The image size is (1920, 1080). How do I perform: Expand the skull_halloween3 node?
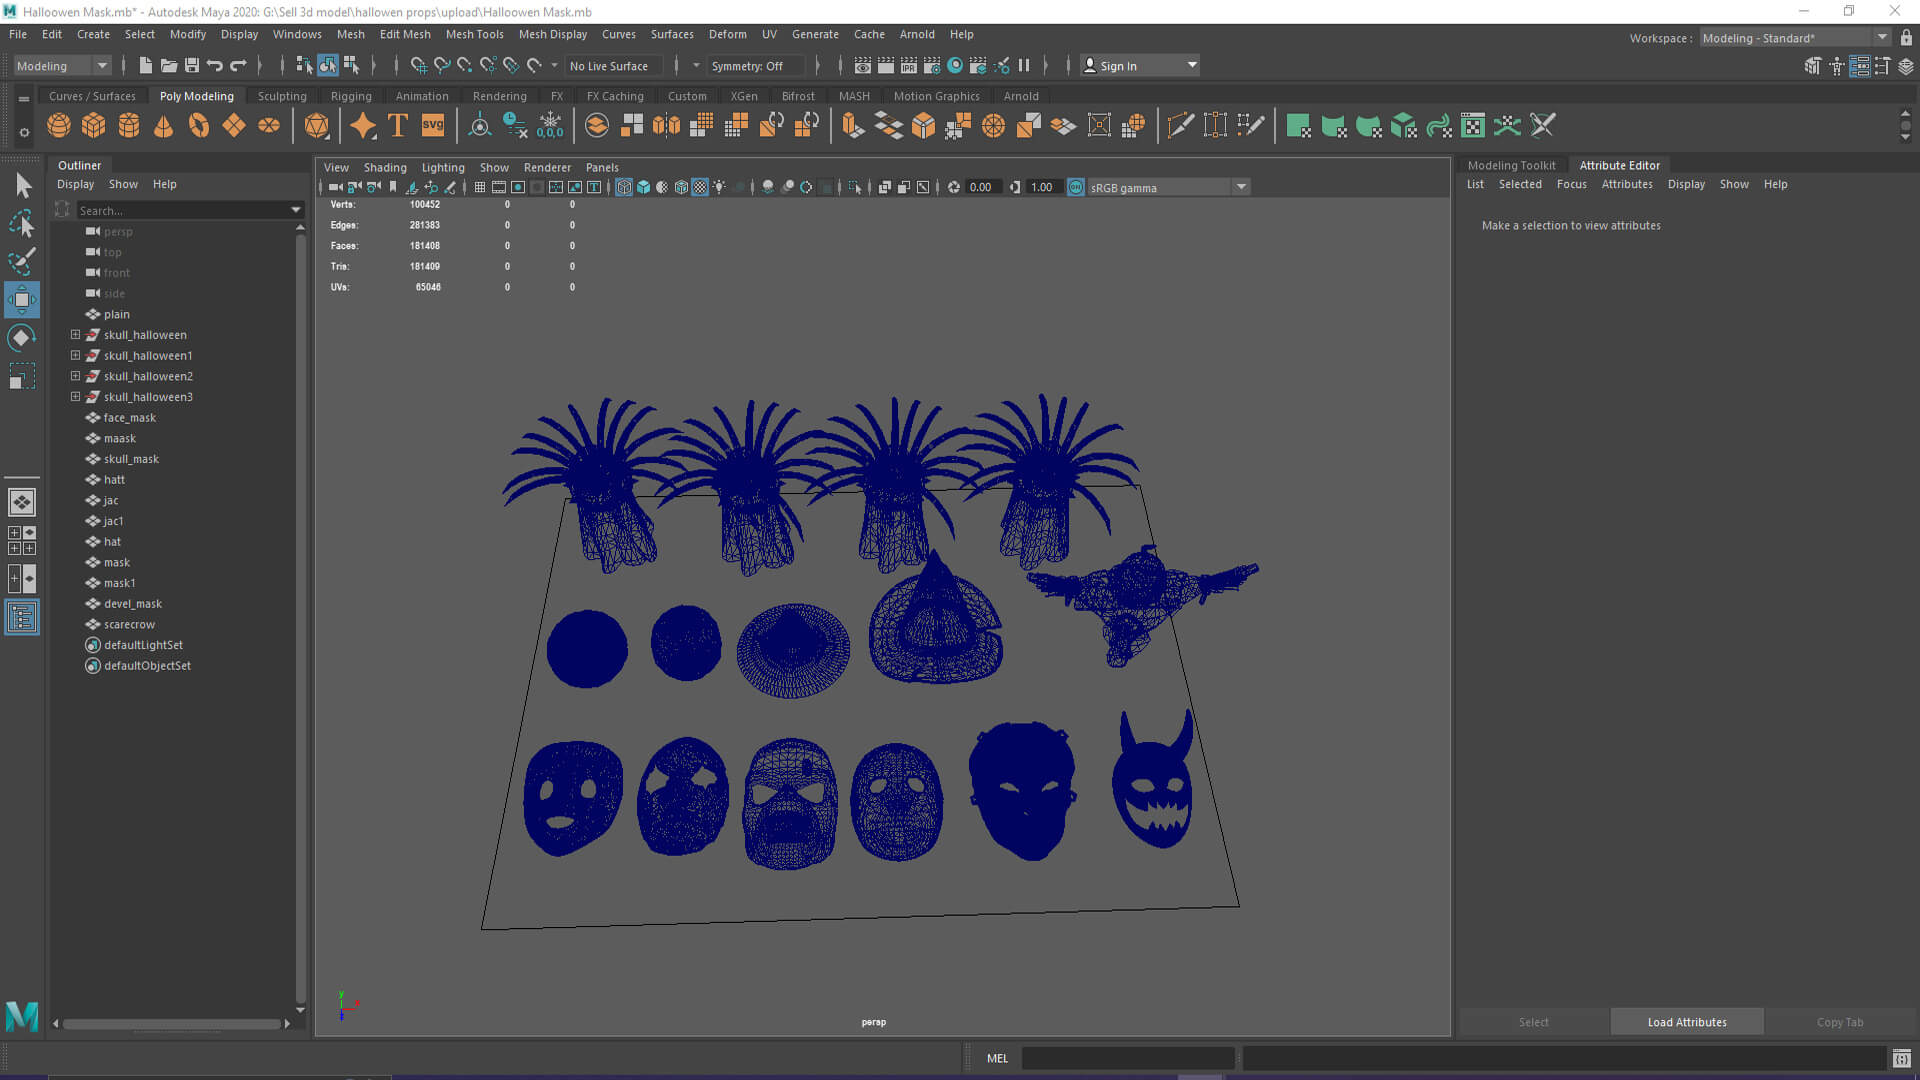tap(75, 397)
